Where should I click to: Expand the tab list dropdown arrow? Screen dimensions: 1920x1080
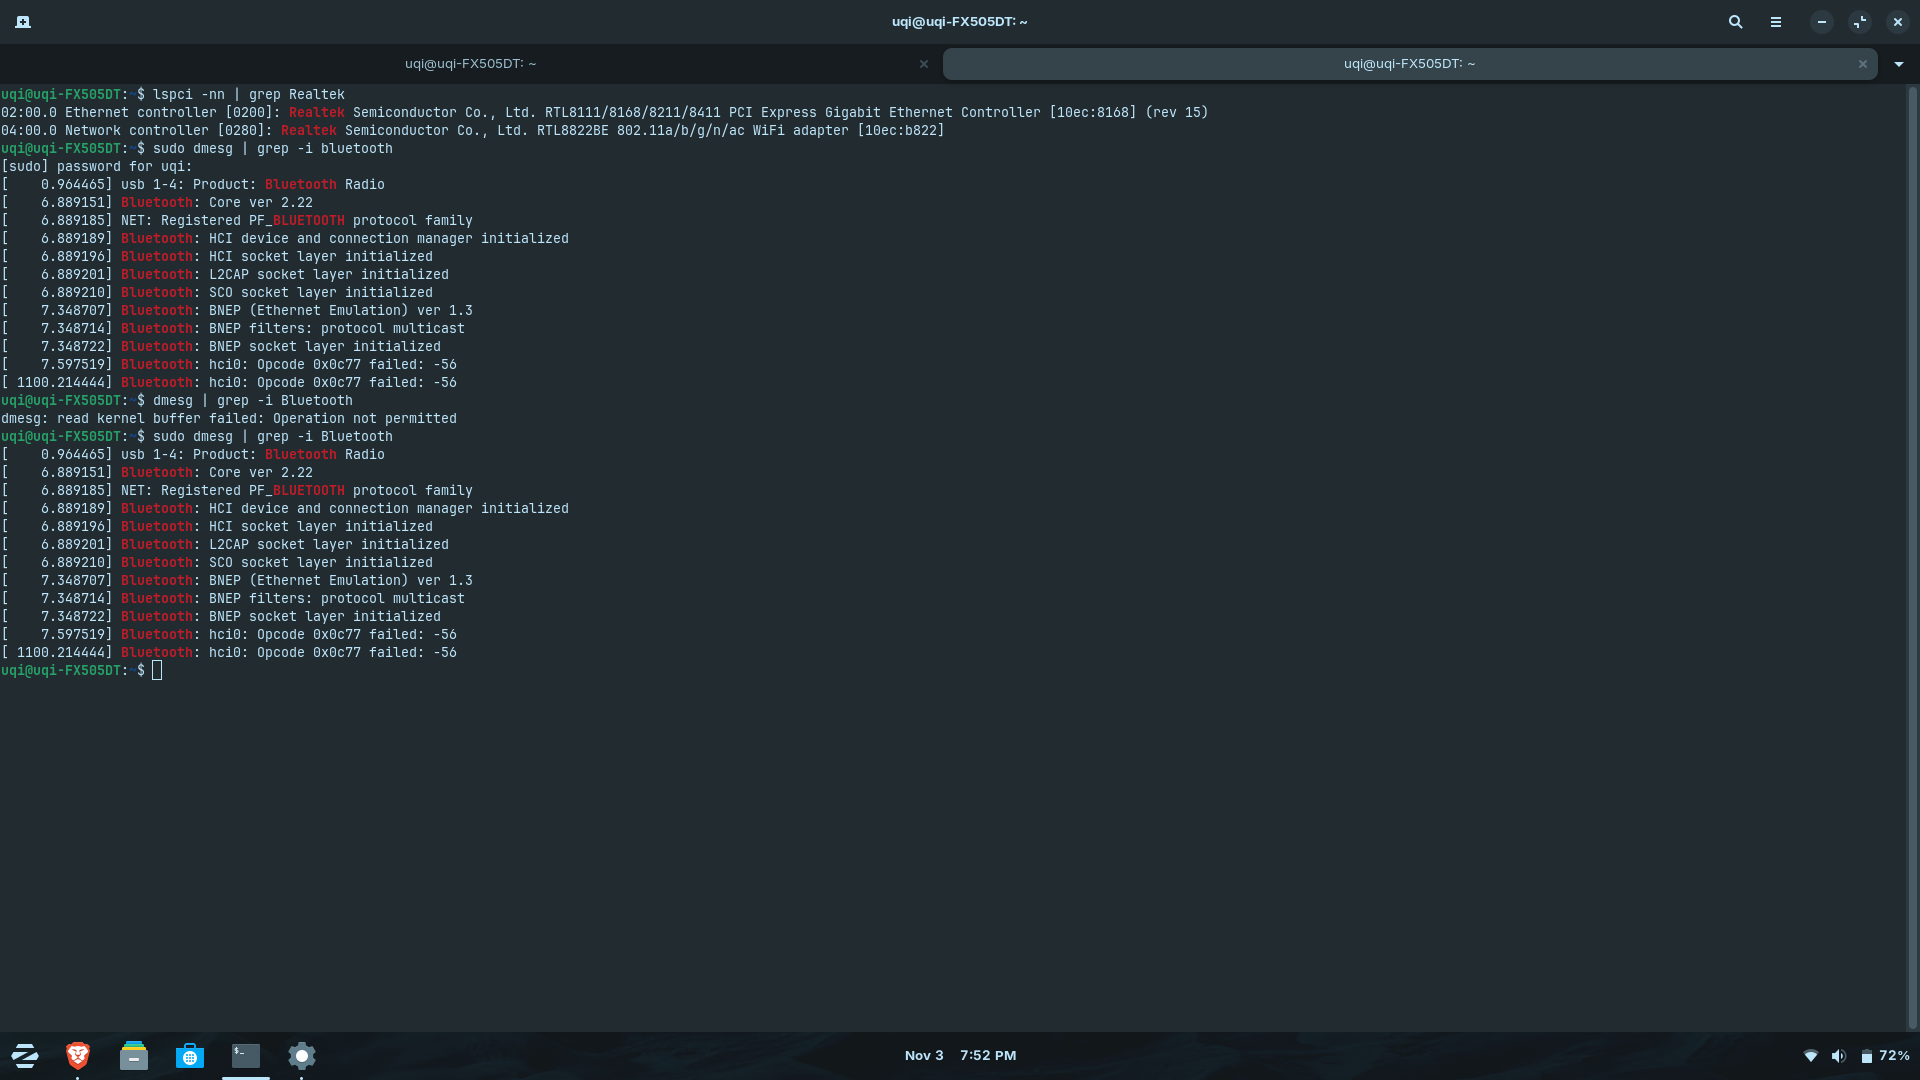click(1898, 64)
